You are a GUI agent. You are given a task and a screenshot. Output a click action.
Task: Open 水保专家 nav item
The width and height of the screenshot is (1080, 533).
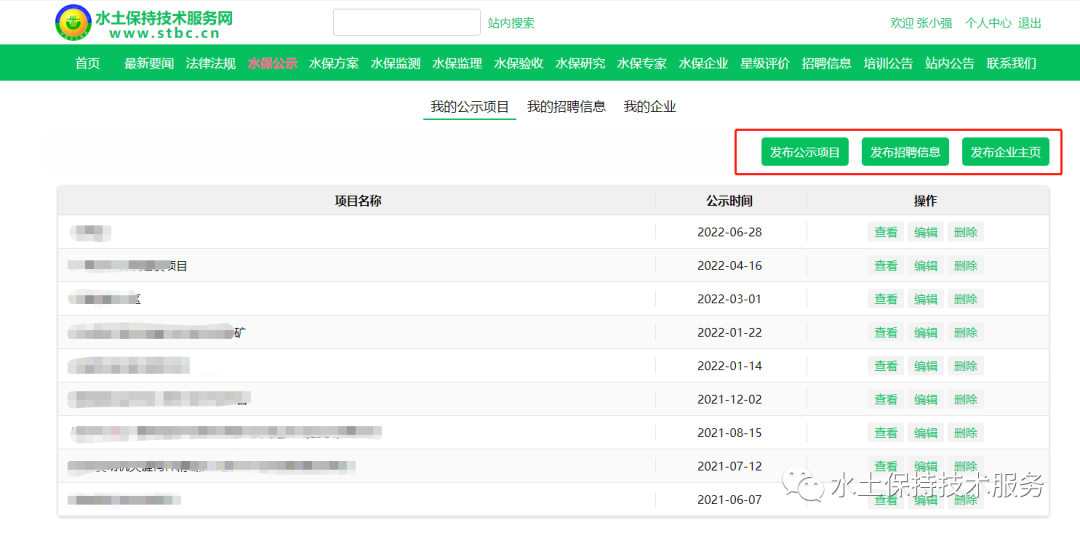tap(642, 63)
